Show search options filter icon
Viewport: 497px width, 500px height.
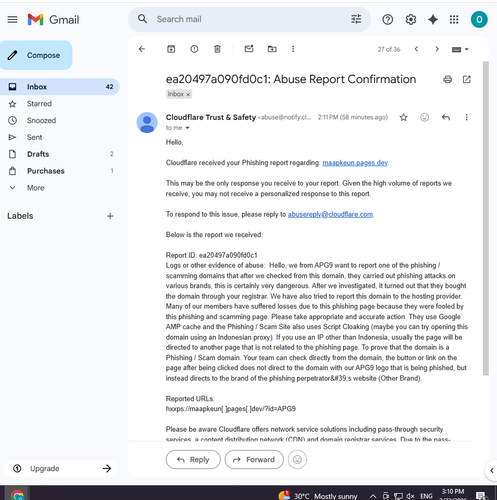coord(356,19)
